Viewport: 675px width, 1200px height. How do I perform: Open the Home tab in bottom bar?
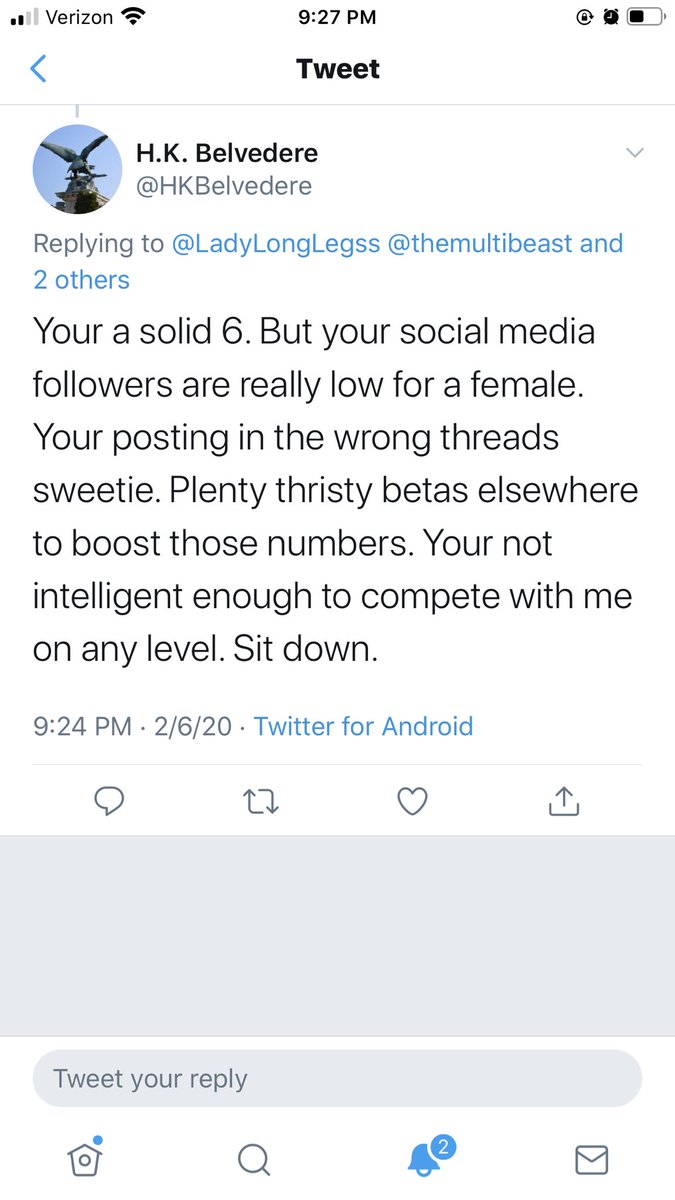(86, 1157)
